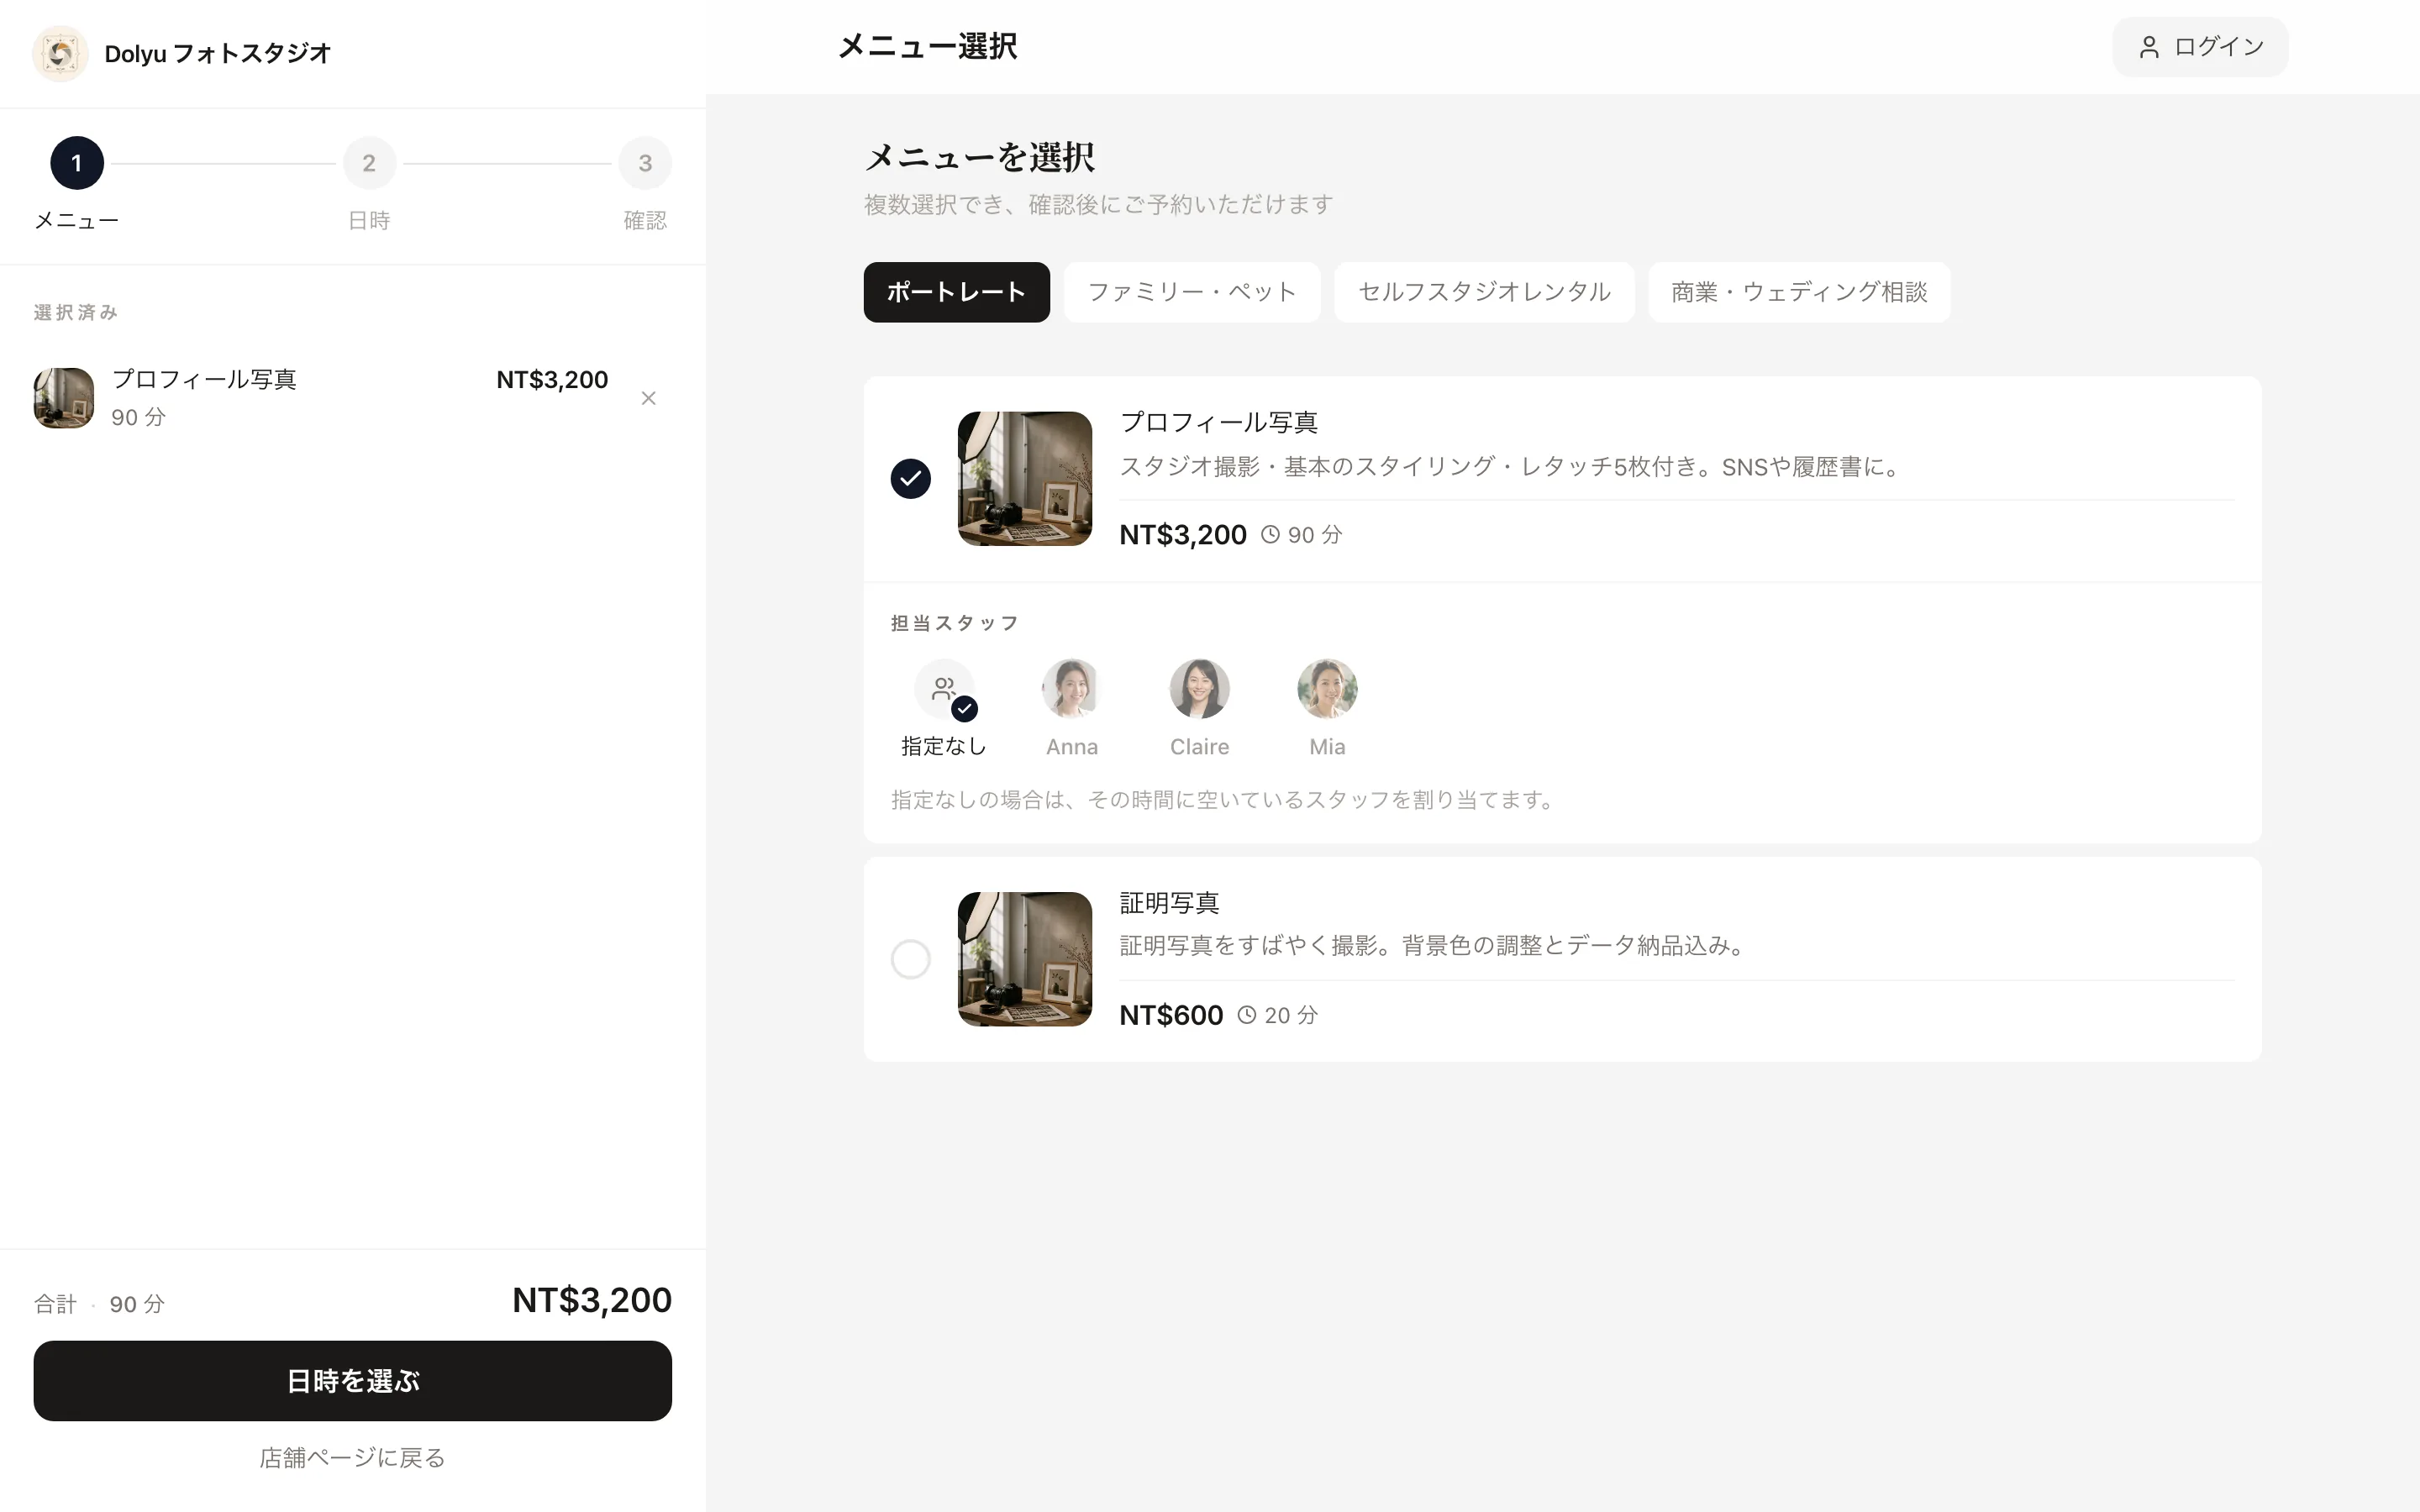Click the 証明写真 description text
The height and width of the screenshot is (1512, 2420).
click(x=1434, y=946)
